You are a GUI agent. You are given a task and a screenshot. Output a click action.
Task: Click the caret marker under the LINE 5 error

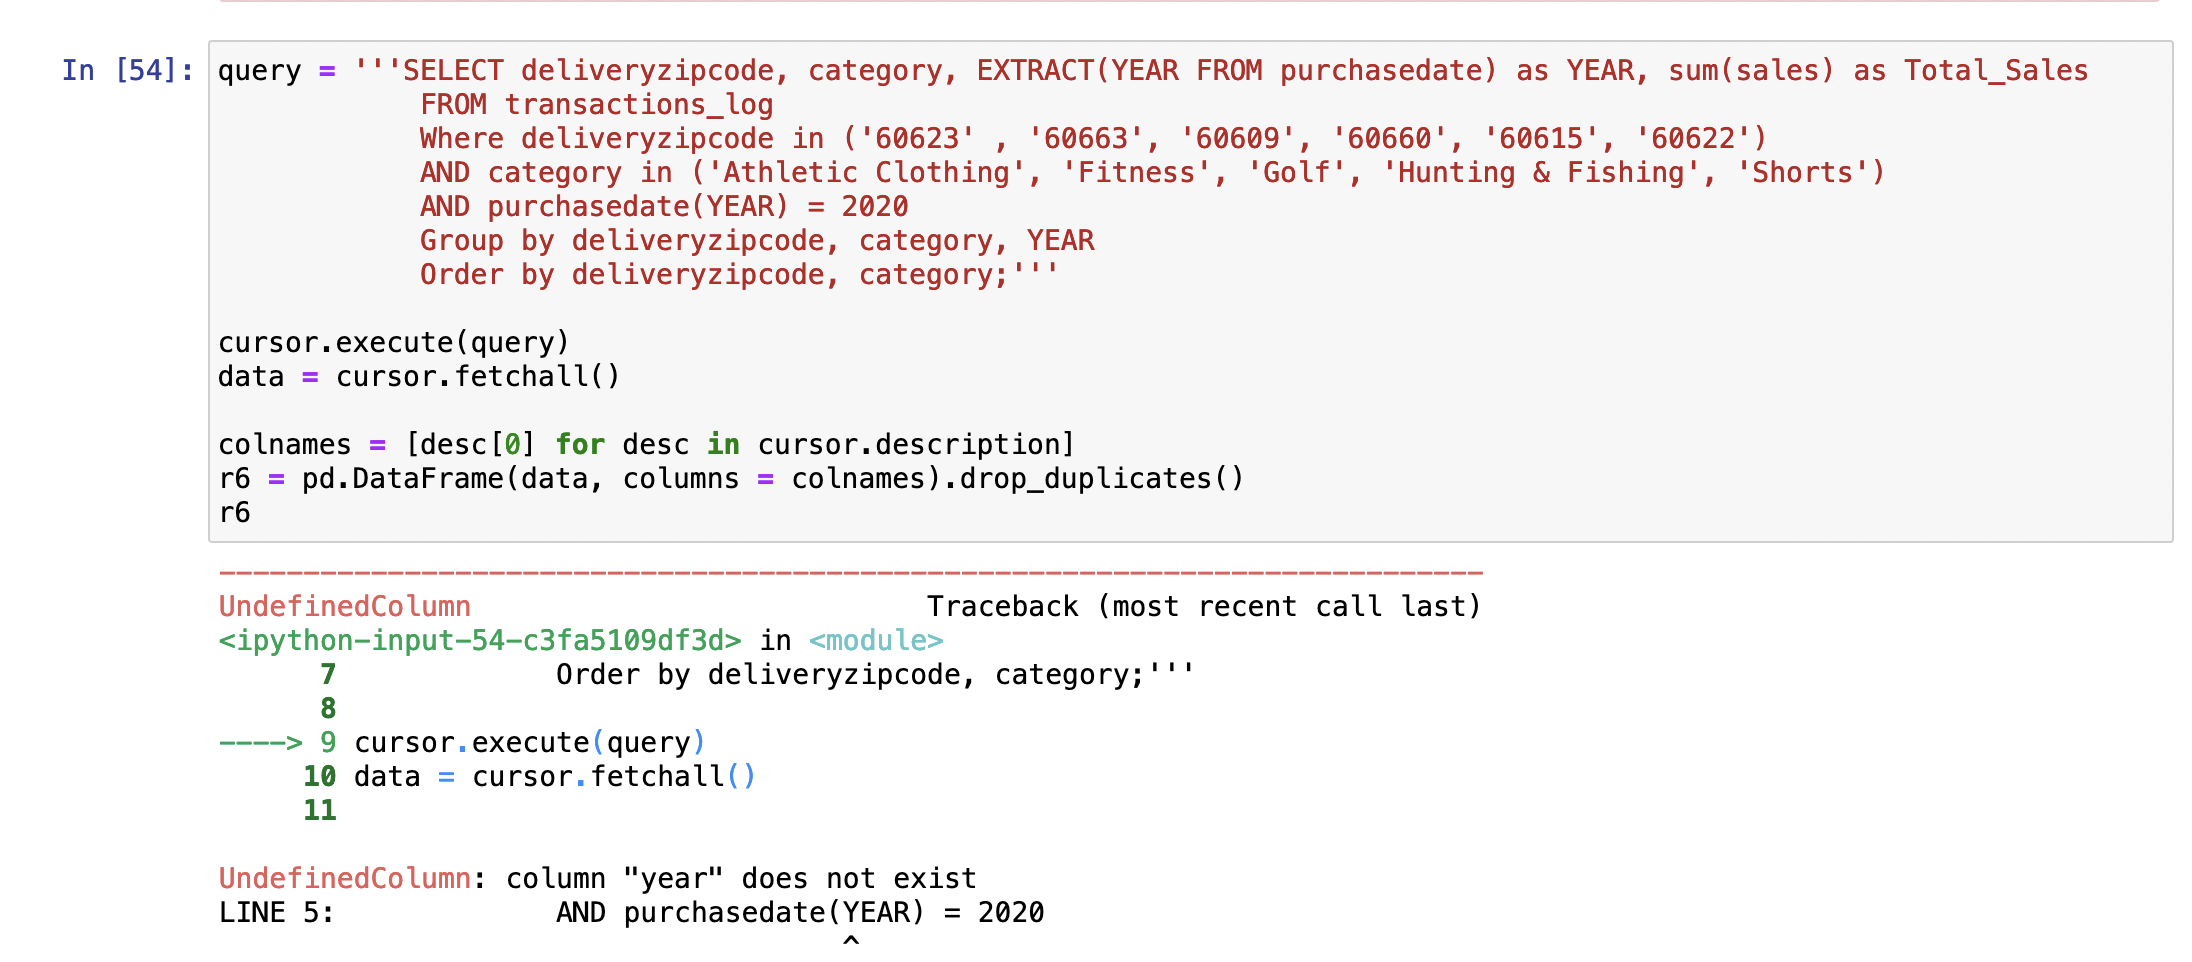click(851, 941)
